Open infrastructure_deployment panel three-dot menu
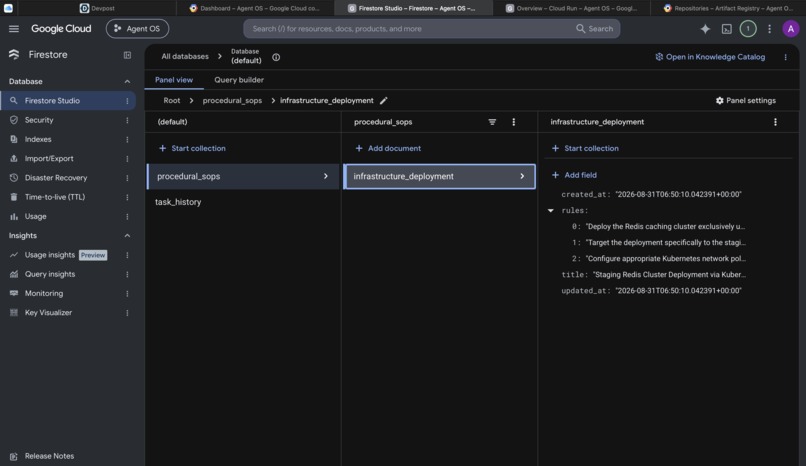806x466 pixels. point(775,122)
